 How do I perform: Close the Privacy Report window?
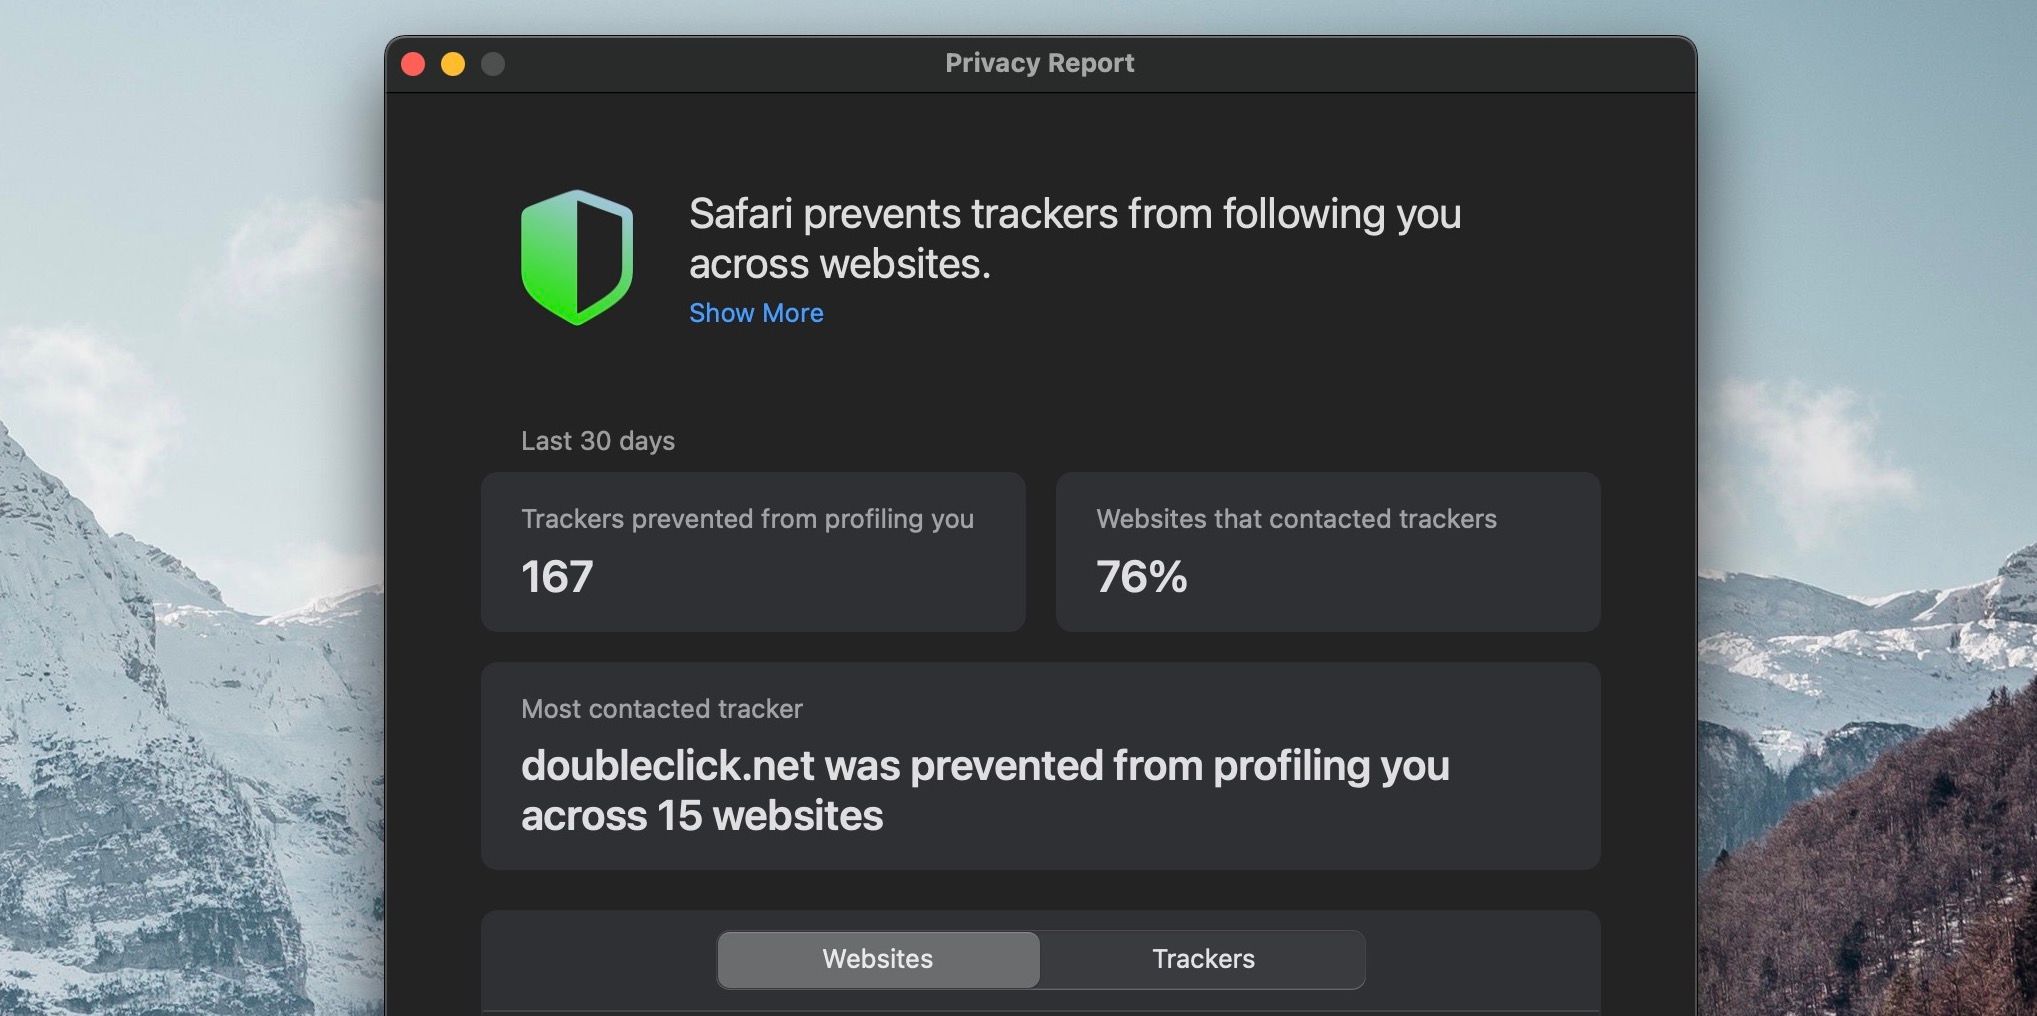click(x=413, y=64)
